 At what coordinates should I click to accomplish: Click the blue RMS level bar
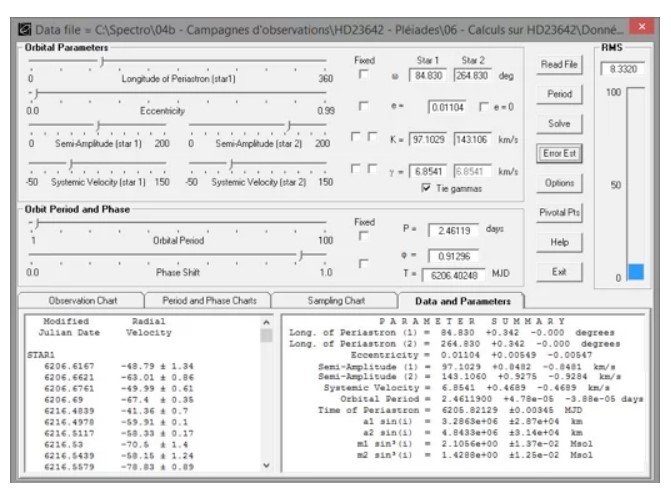click(x=636, y=272)
